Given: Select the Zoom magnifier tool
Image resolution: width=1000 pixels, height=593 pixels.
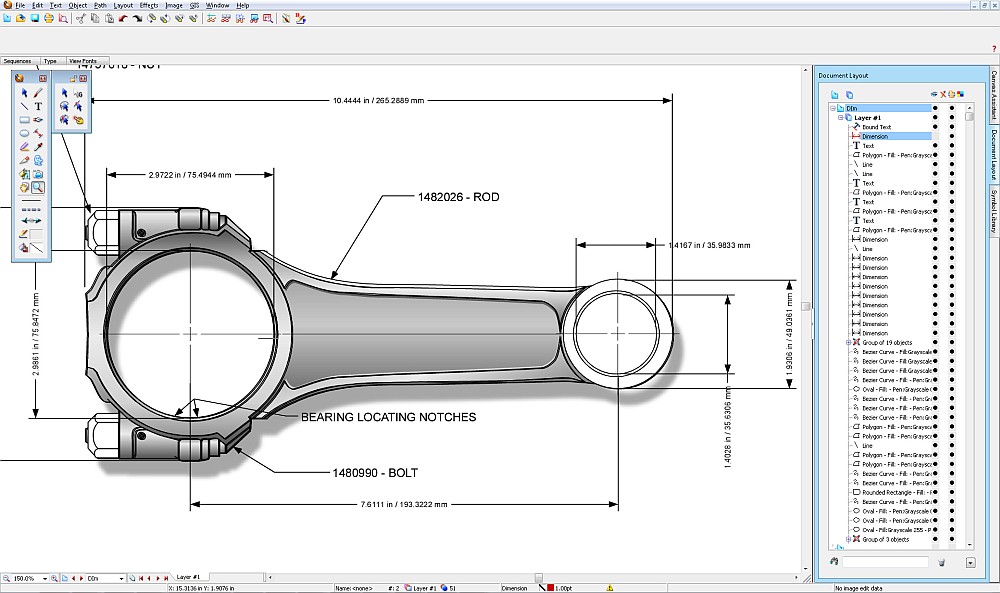Looking at the screenshot, I should pos(38,187).
